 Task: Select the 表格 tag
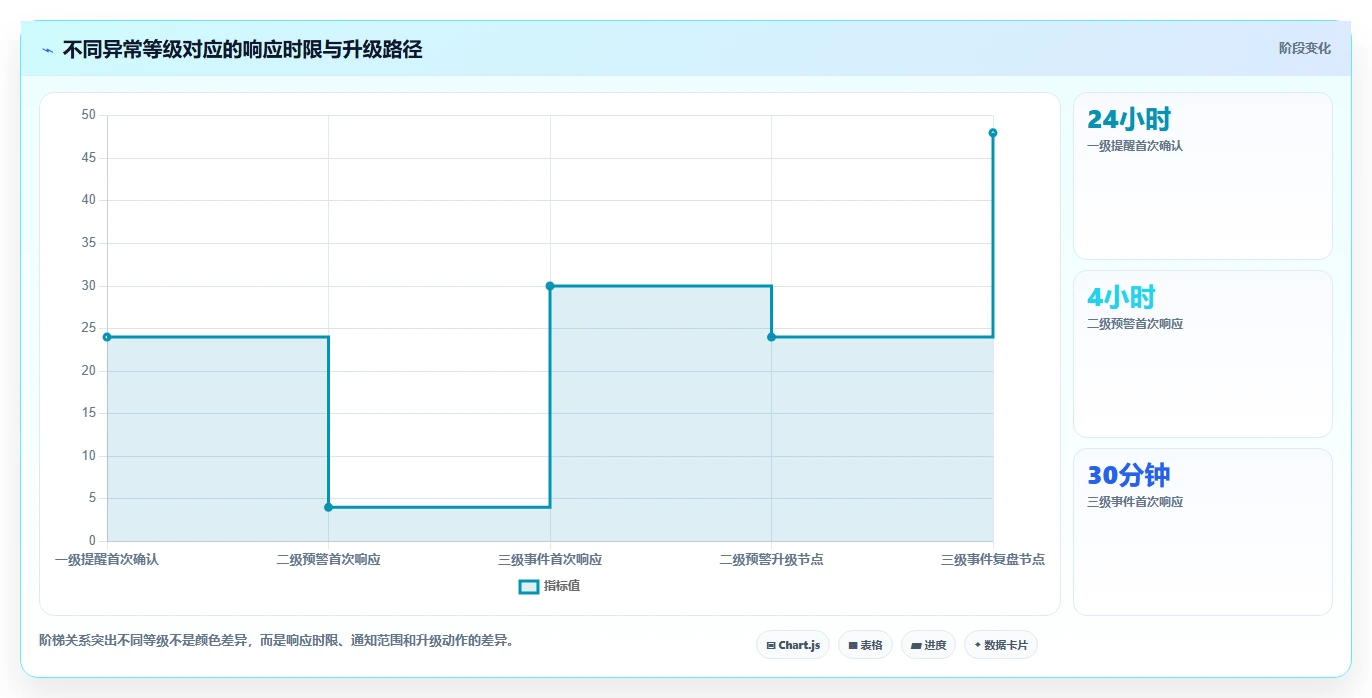pyautogui.click(x=865, y=645)
